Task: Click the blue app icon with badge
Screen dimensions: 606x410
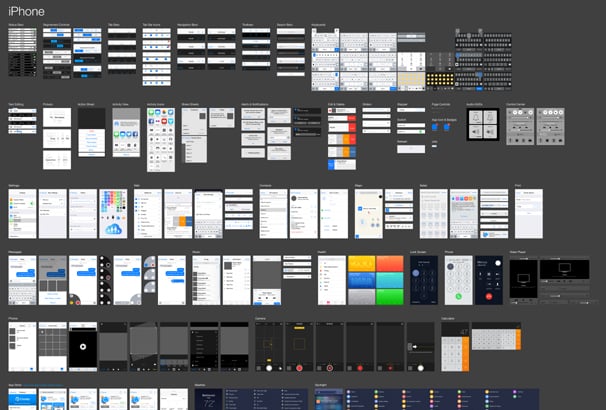Action: pyautogui.click(x=435, y=127)
